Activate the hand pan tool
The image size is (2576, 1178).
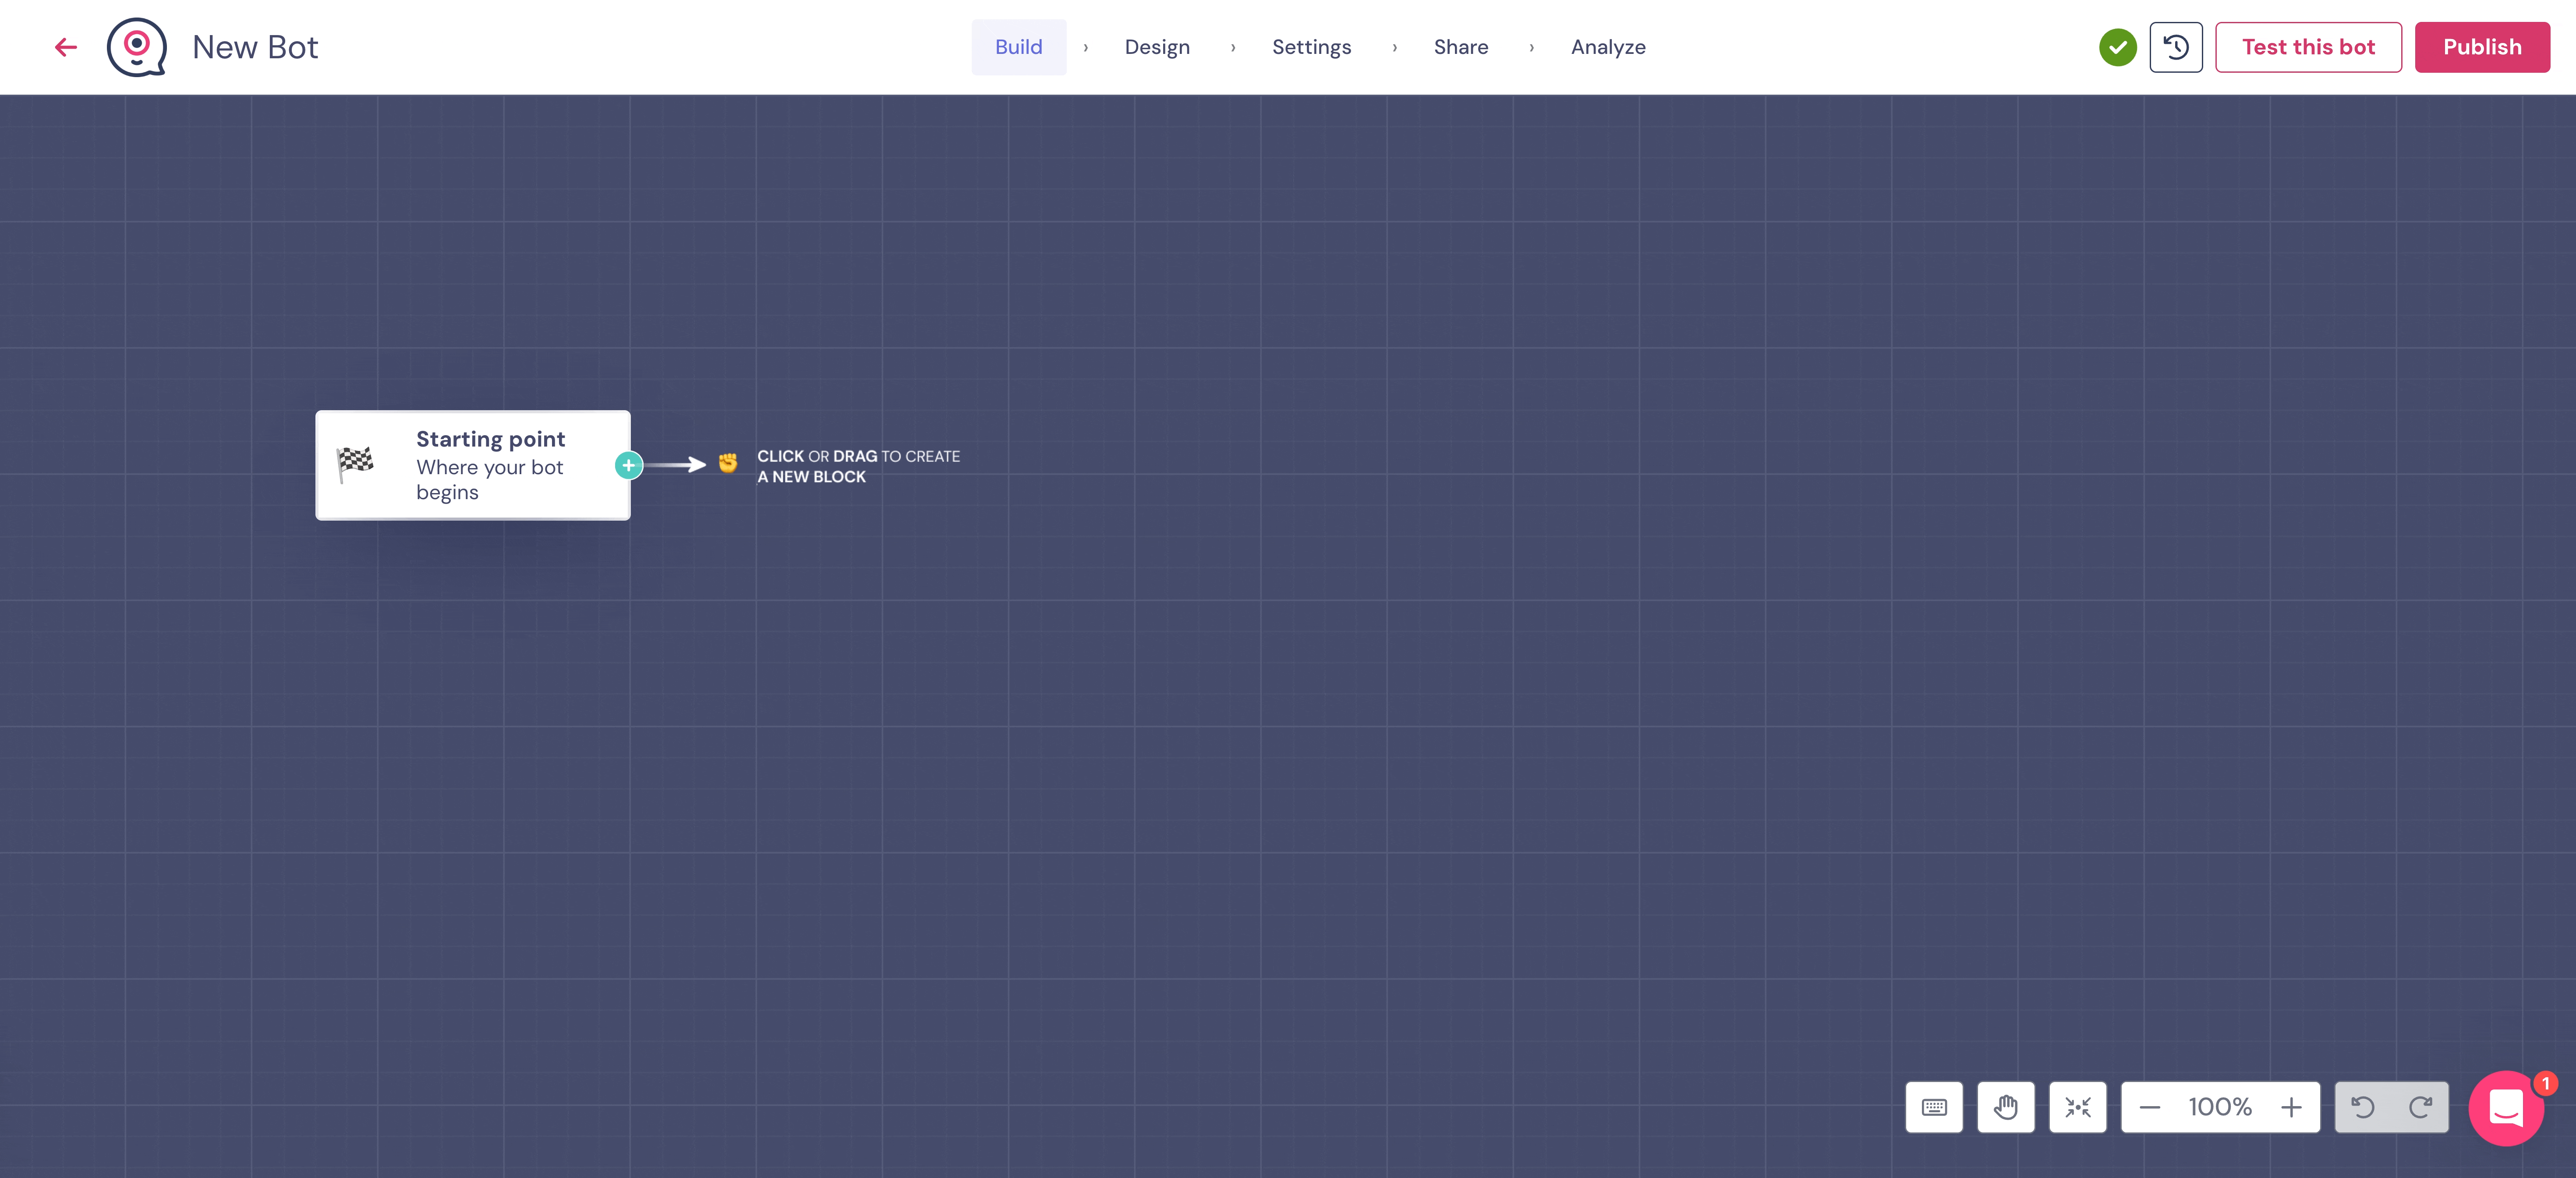click(2005, 1107)
